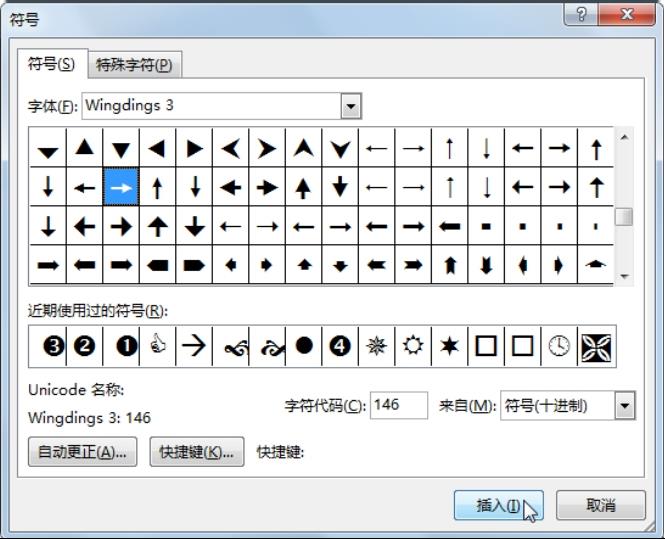
Task: Click the 自动更正(A)... button
Action: 82,452
